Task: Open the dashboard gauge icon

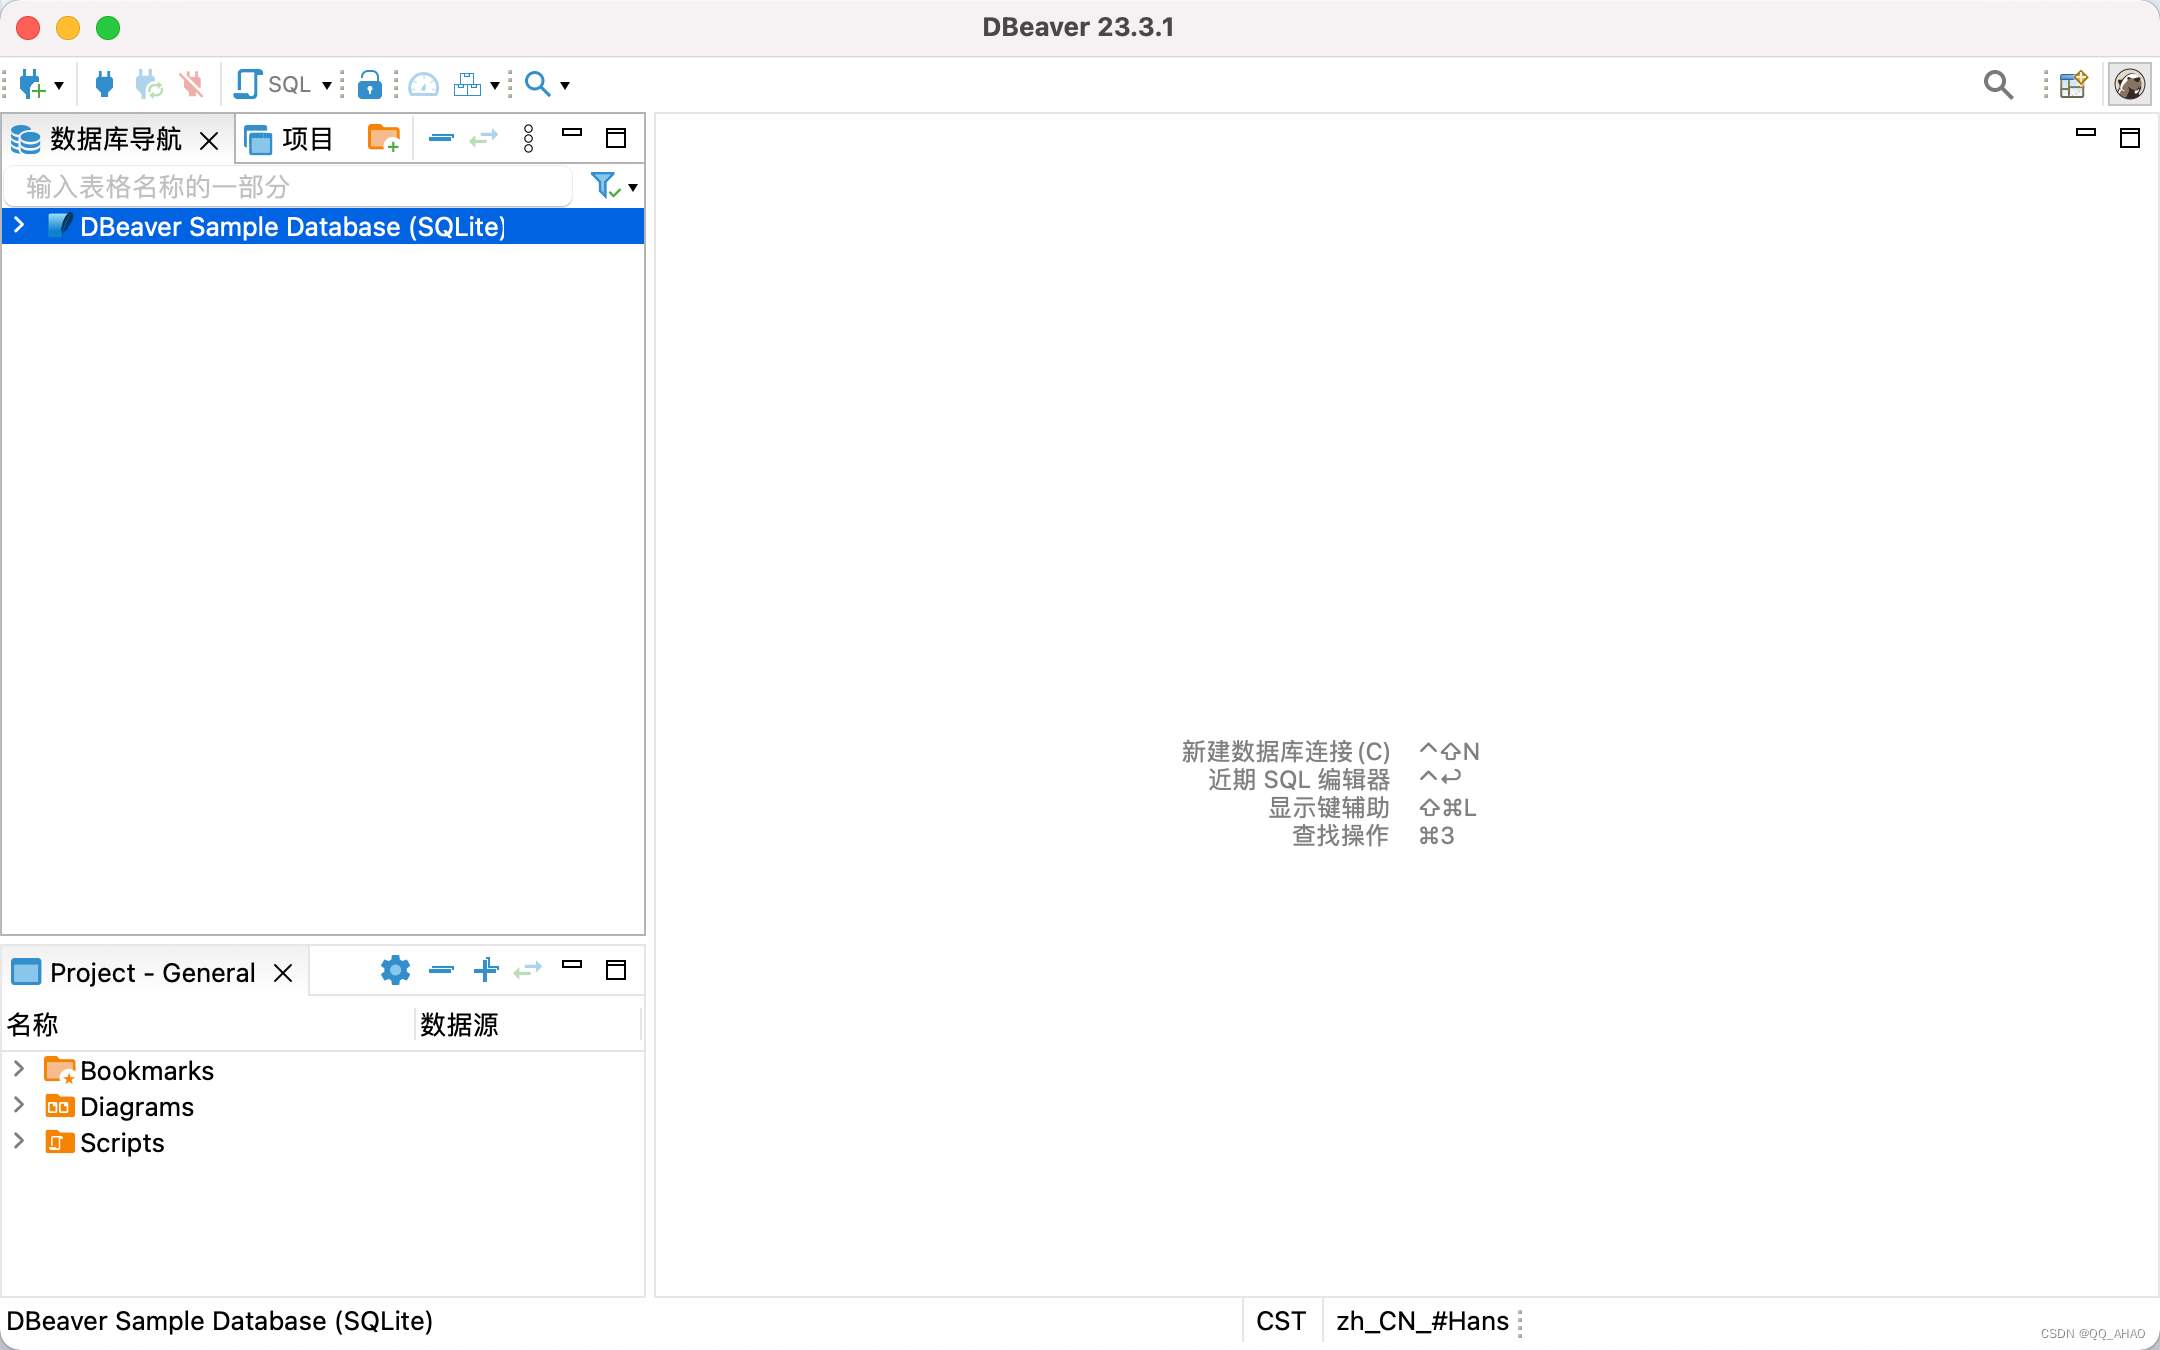Action: 424,85
